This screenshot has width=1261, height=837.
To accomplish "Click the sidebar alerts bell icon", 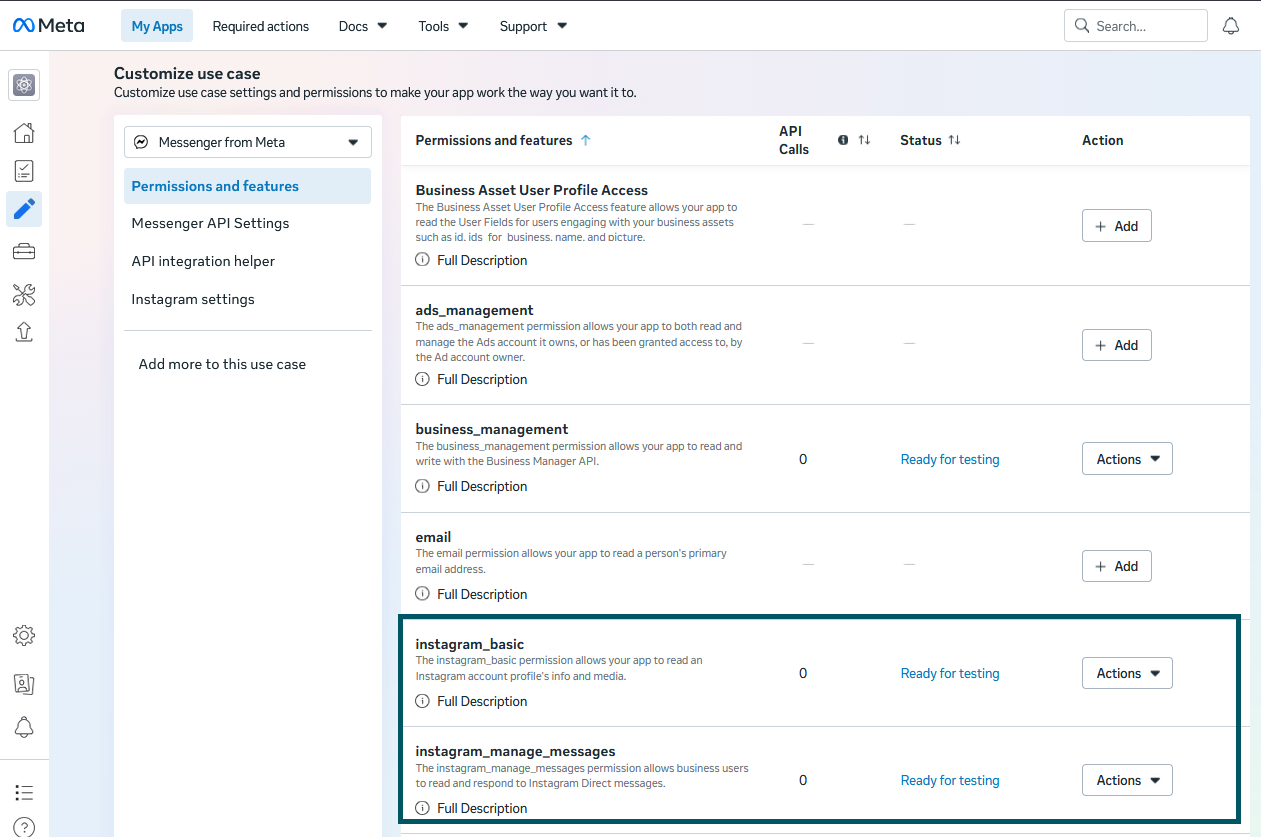I will point(25,727).
